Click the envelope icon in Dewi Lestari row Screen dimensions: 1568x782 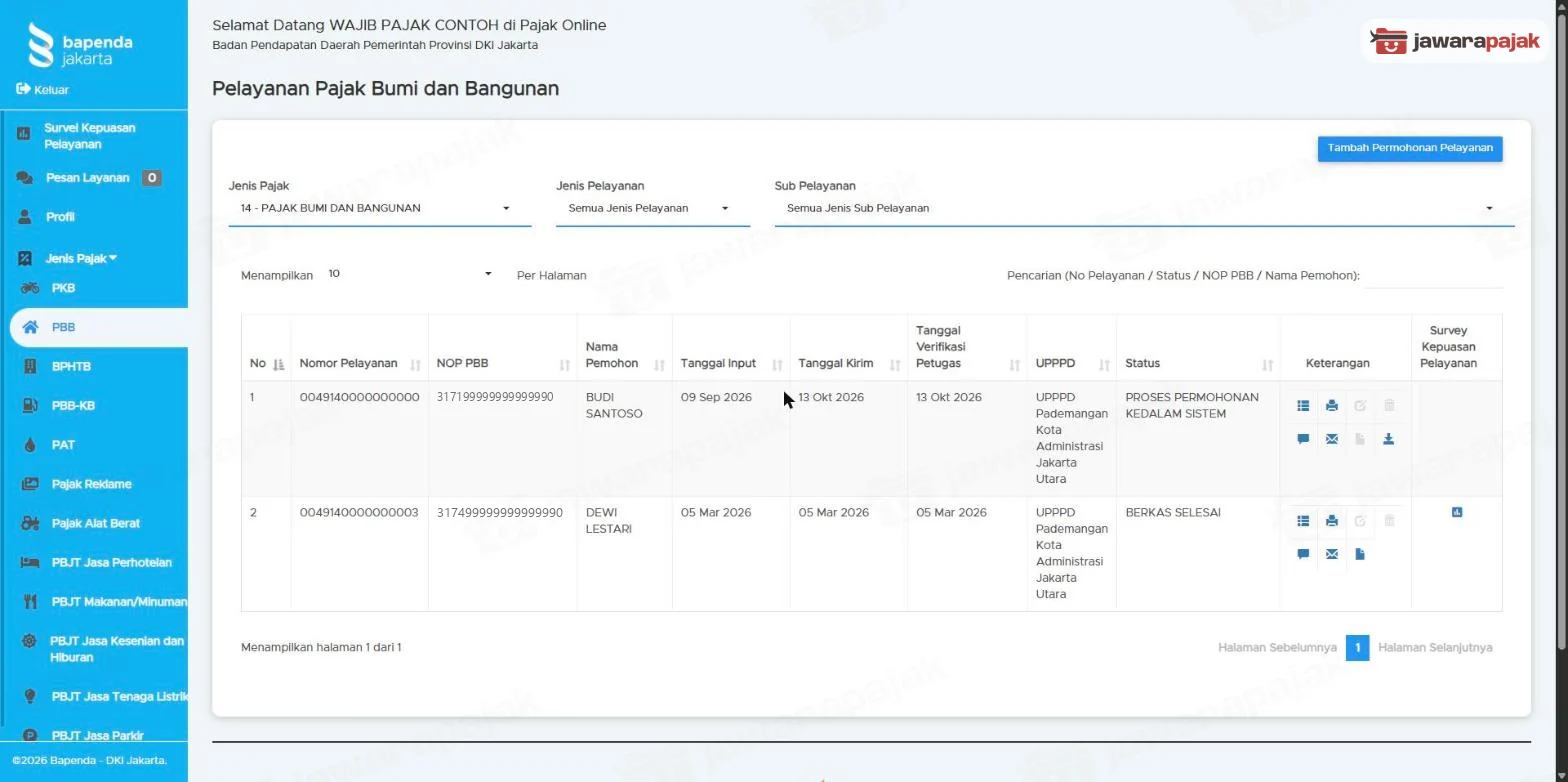[1331, 554]
